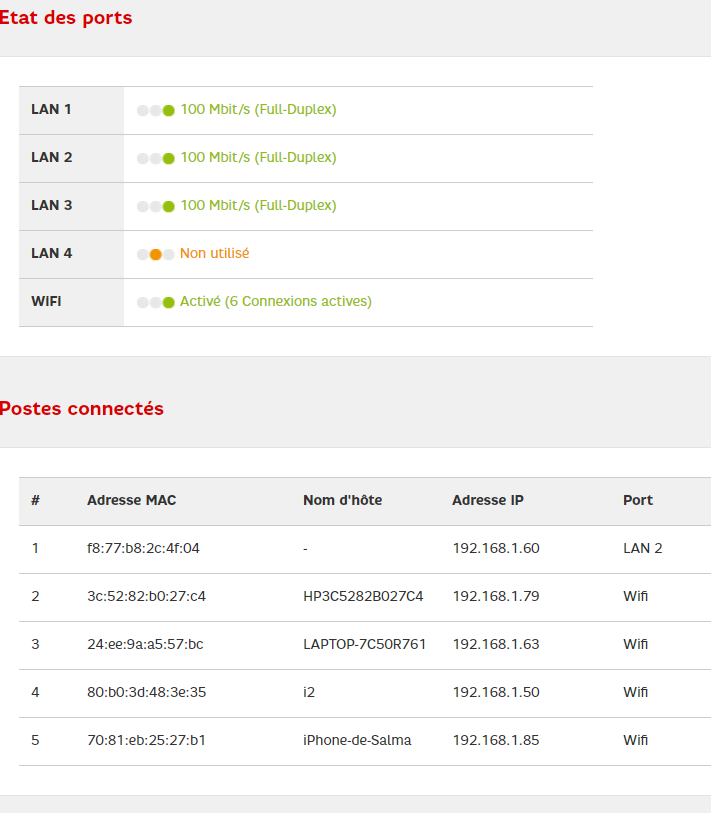Select MAC address f8:77:b8:2c:4f:04
The height and width of the screenshot is (813, 711).
coord(143,548)
